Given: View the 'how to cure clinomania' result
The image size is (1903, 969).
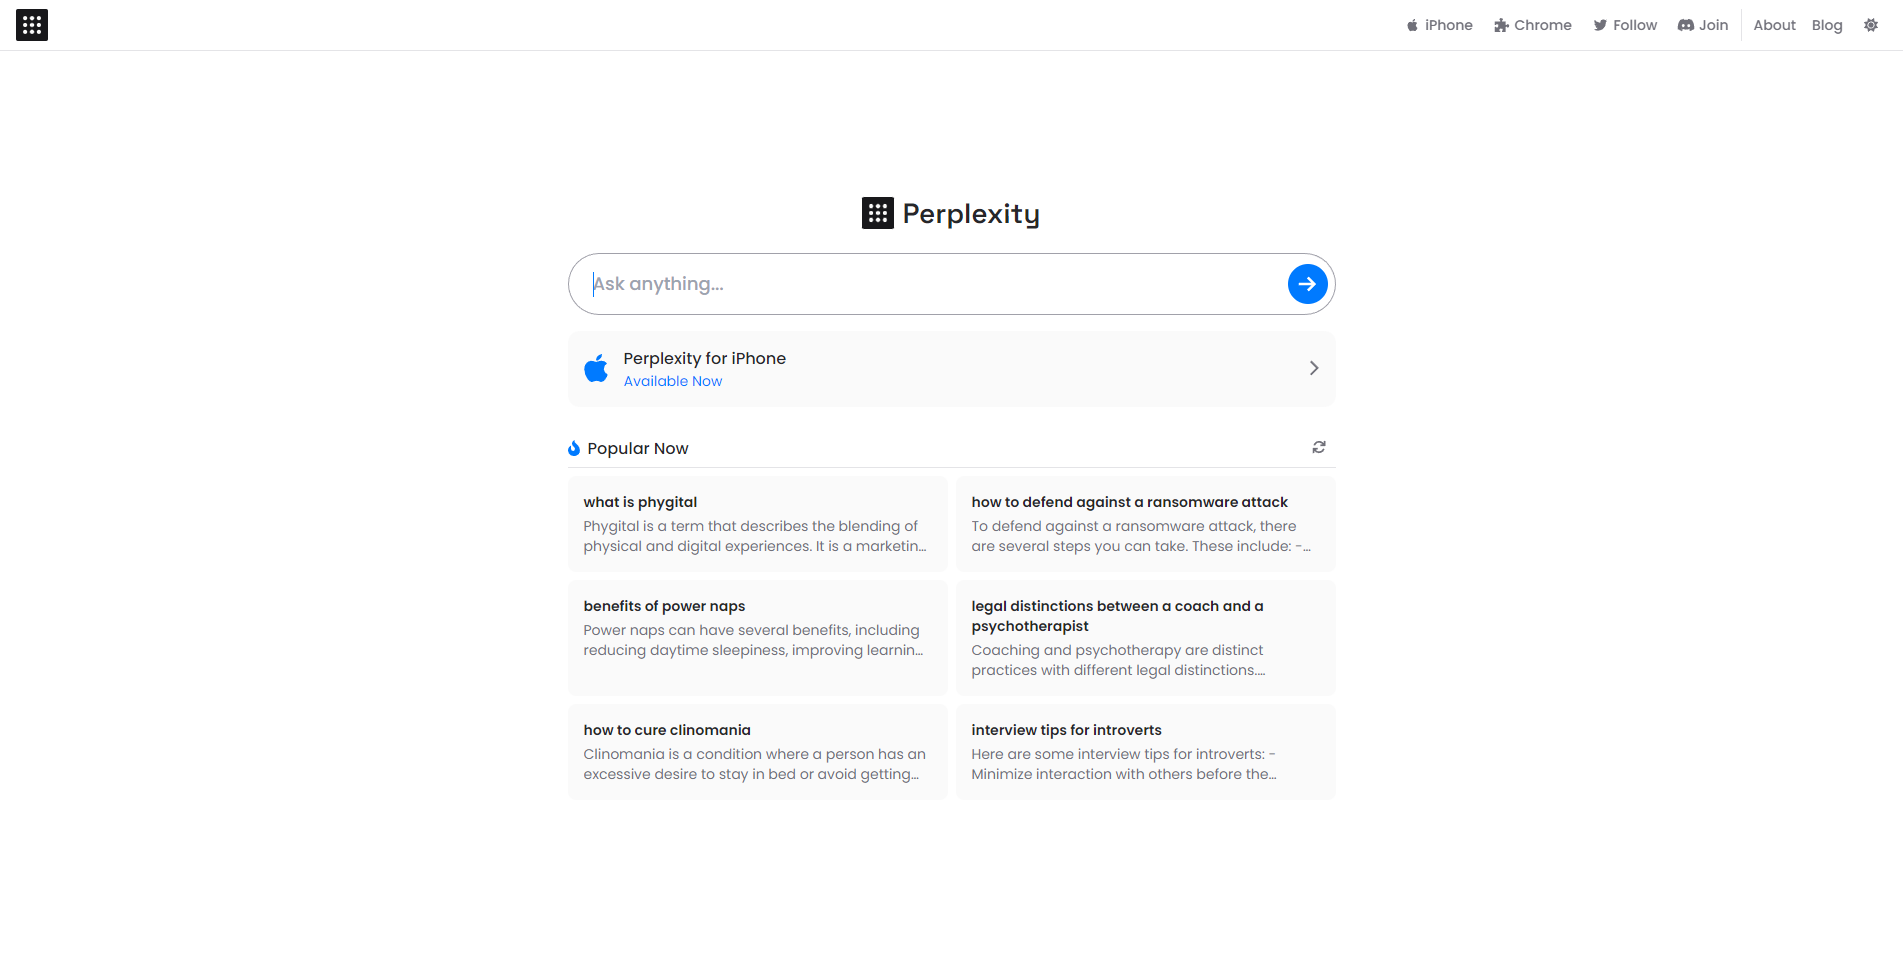Looking at the screenshot, I should (x=757, y=752).
